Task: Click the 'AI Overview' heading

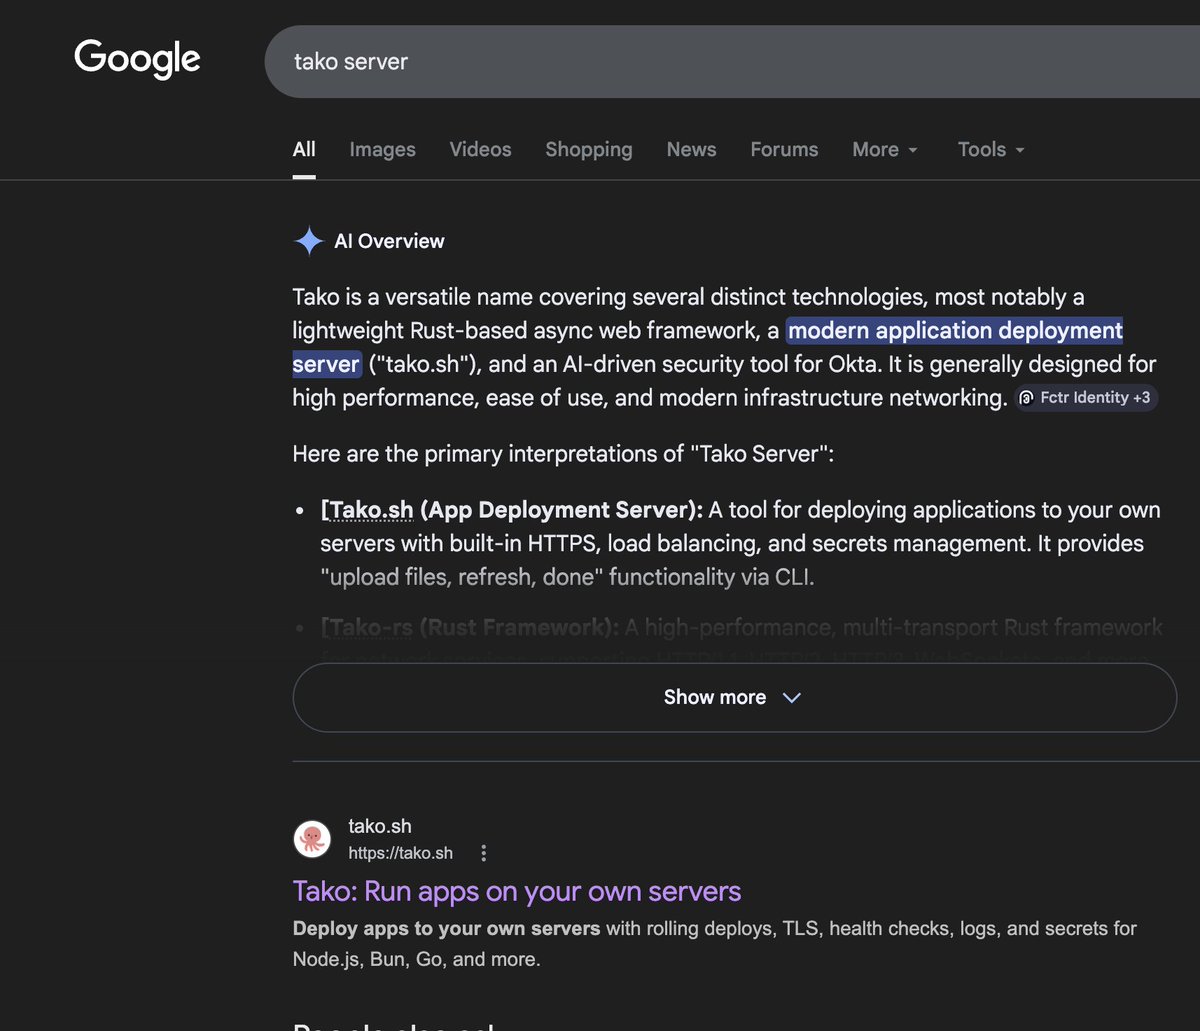Action: 389,241
